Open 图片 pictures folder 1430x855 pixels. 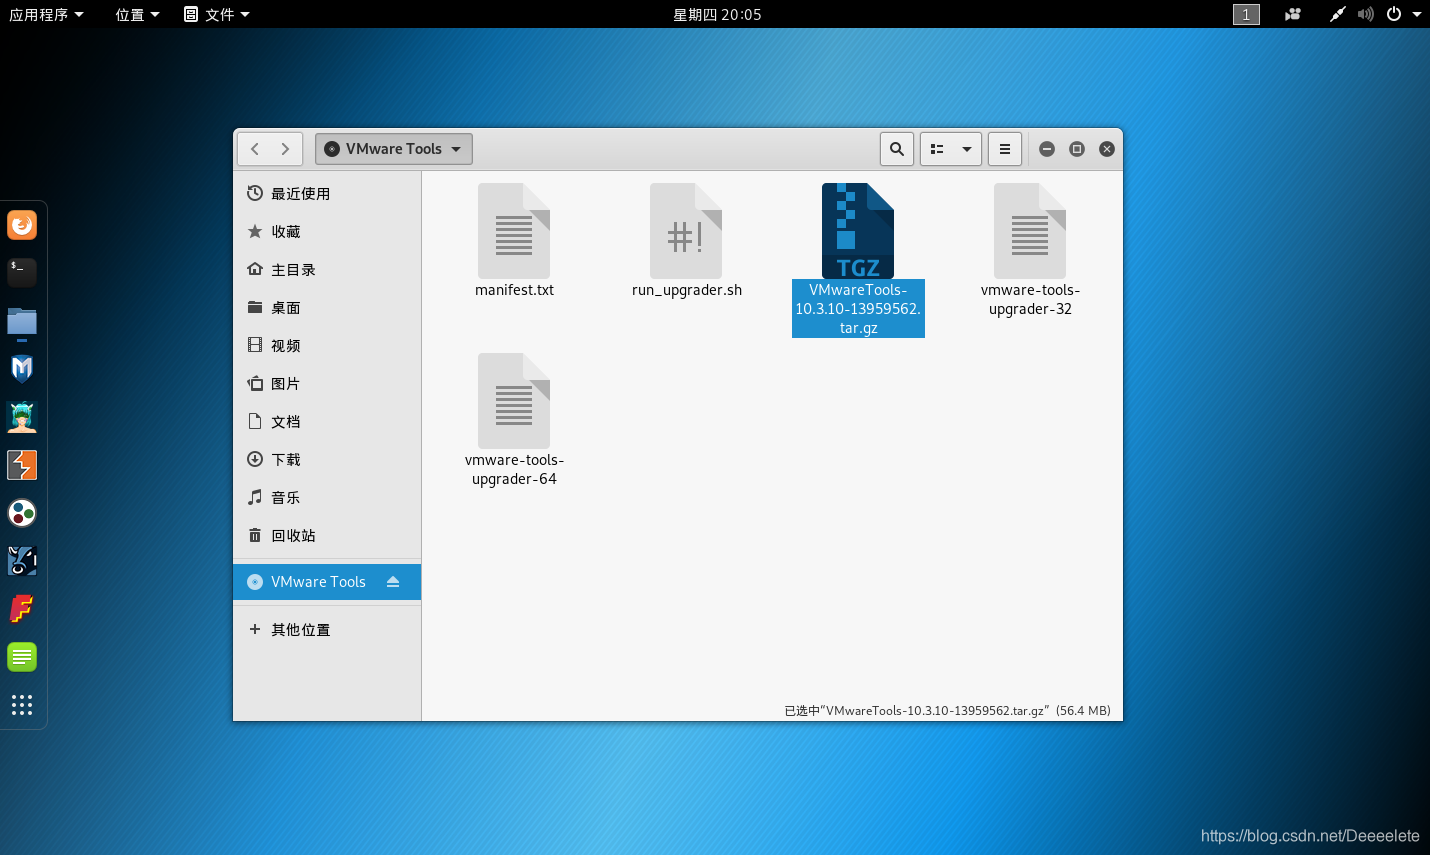click(327, 384)
